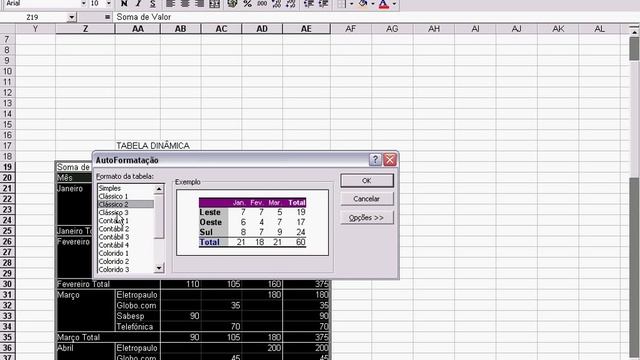Select the Contábil 4 table format
The width and height of the screenshot is (640, 360).
[125, 245]
